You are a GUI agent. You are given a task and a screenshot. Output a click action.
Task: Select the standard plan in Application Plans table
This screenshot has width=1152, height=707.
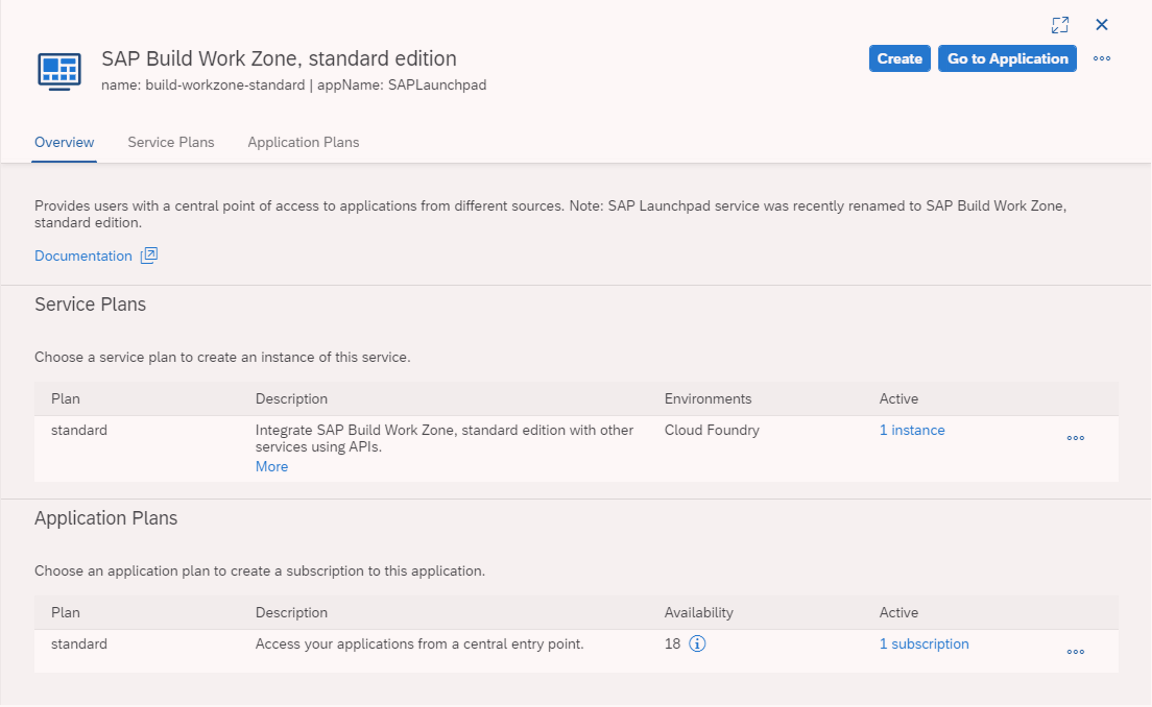point(79,644)
